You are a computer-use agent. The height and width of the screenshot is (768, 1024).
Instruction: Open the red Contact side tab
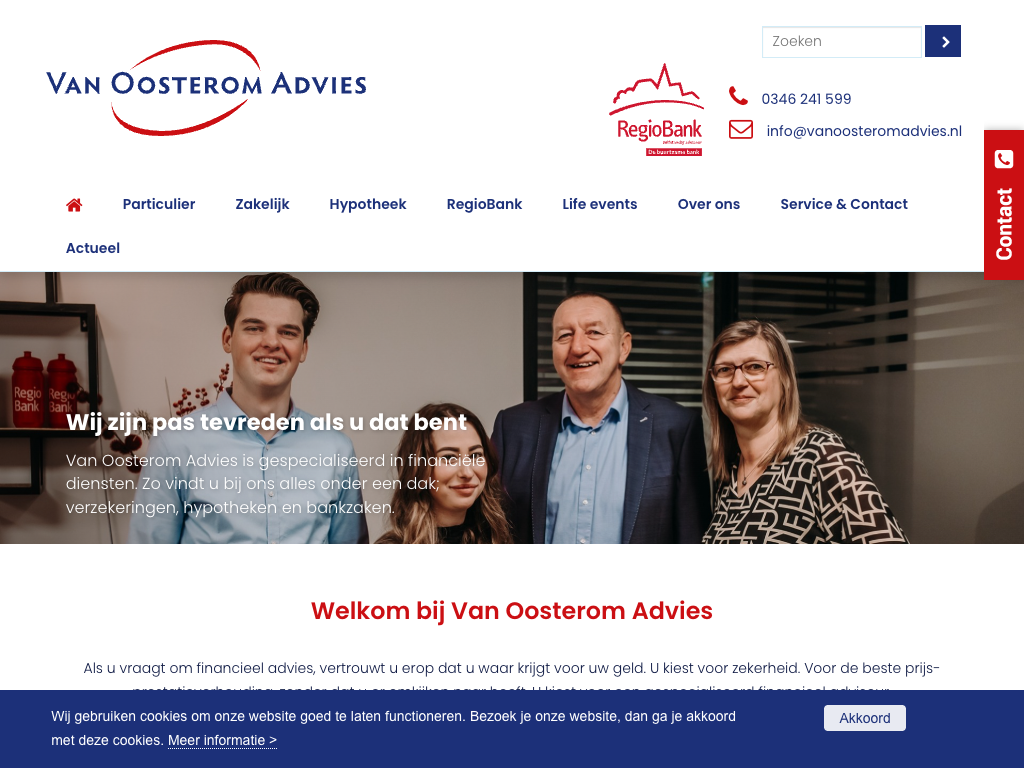(x=1004, y=205)
